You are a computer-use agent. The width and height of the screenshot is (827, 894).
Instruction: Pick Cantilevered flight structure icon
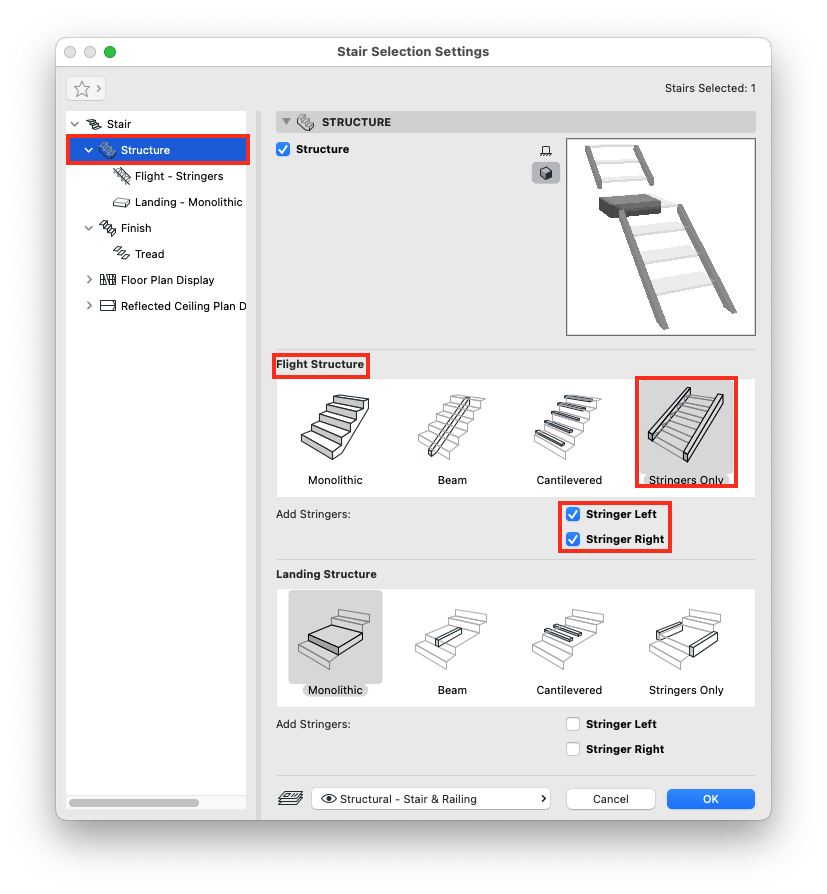point(569,427)
